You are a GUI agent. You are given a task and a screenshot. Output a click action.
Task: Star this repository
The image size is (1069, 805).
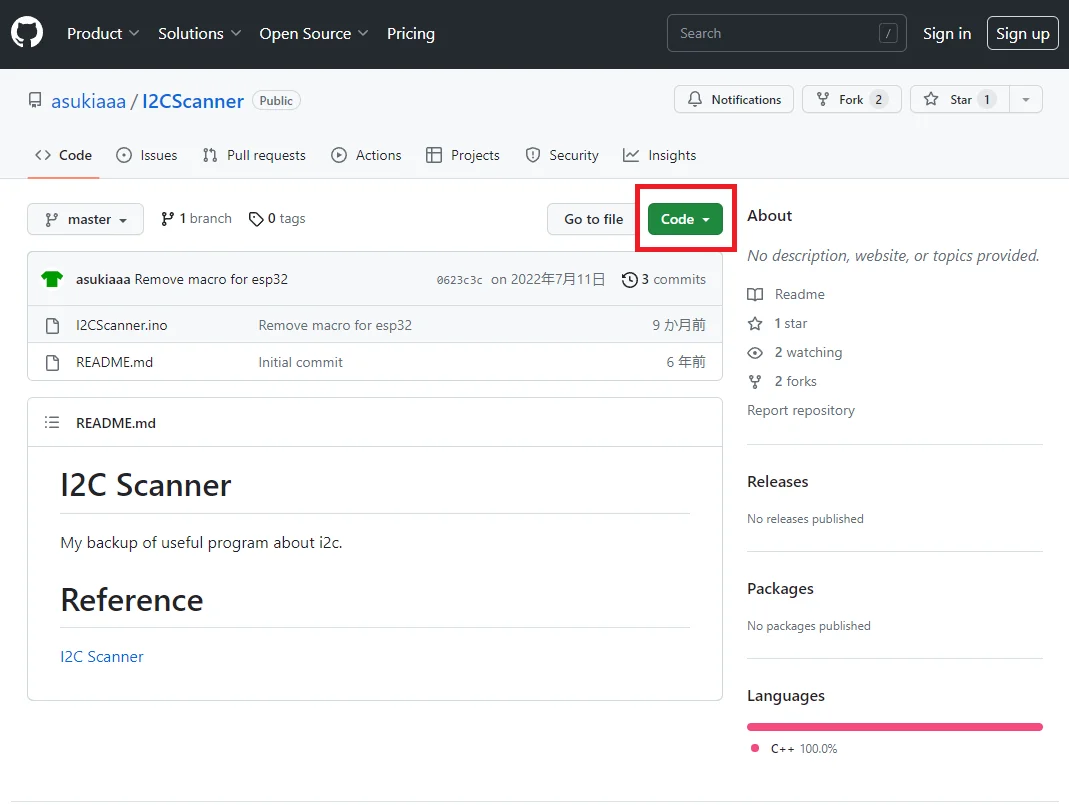(x=959, y=100)
